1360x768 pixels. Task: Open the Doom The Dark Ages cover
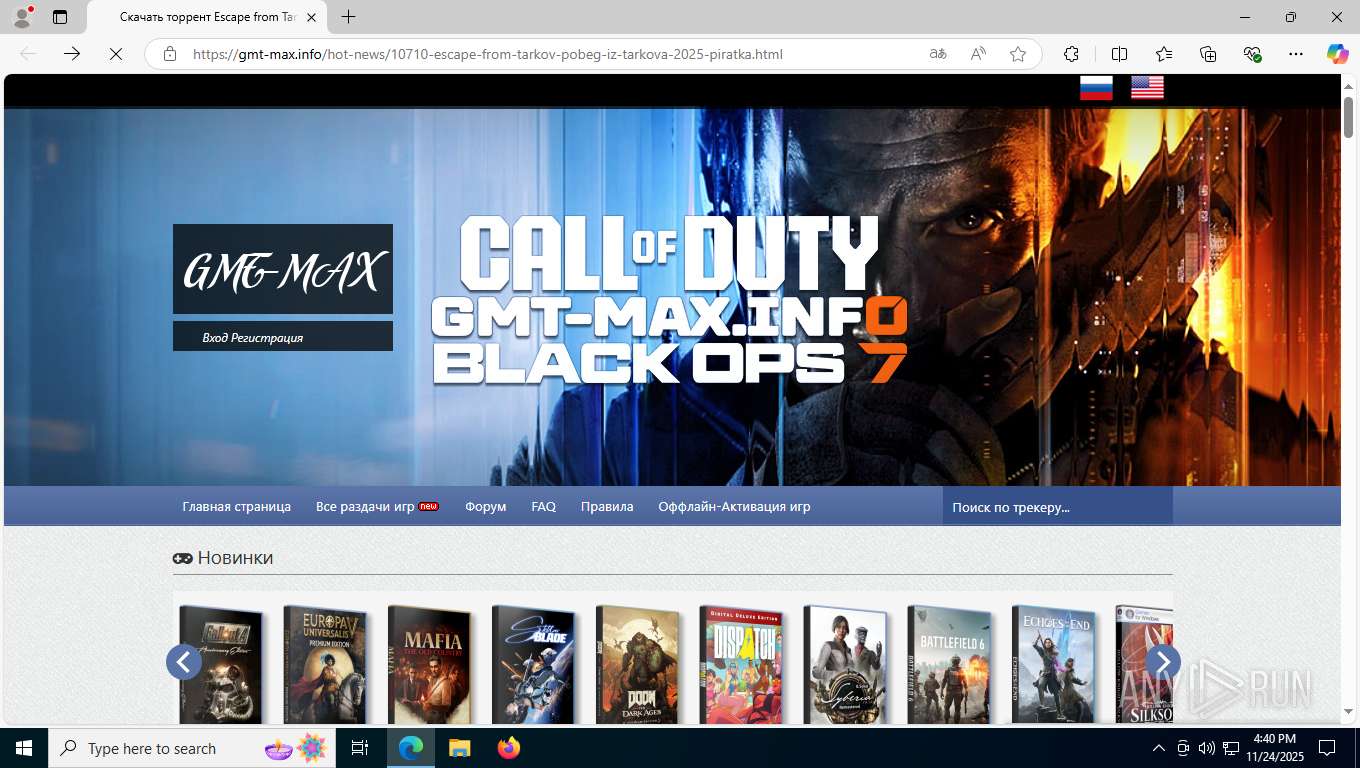(637, 664)
